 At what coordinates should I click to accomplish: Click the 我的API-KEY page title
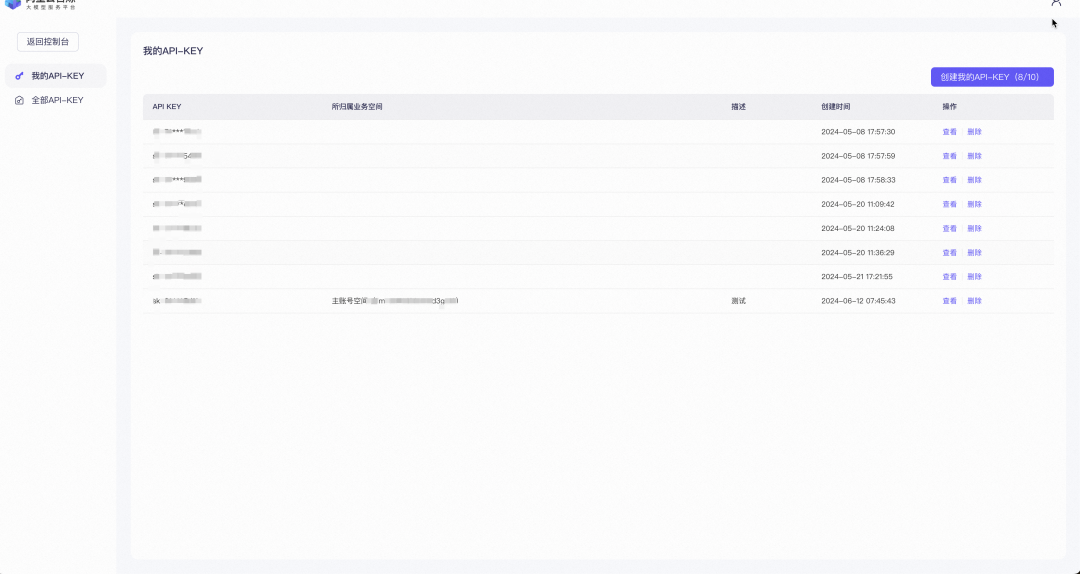173,51
